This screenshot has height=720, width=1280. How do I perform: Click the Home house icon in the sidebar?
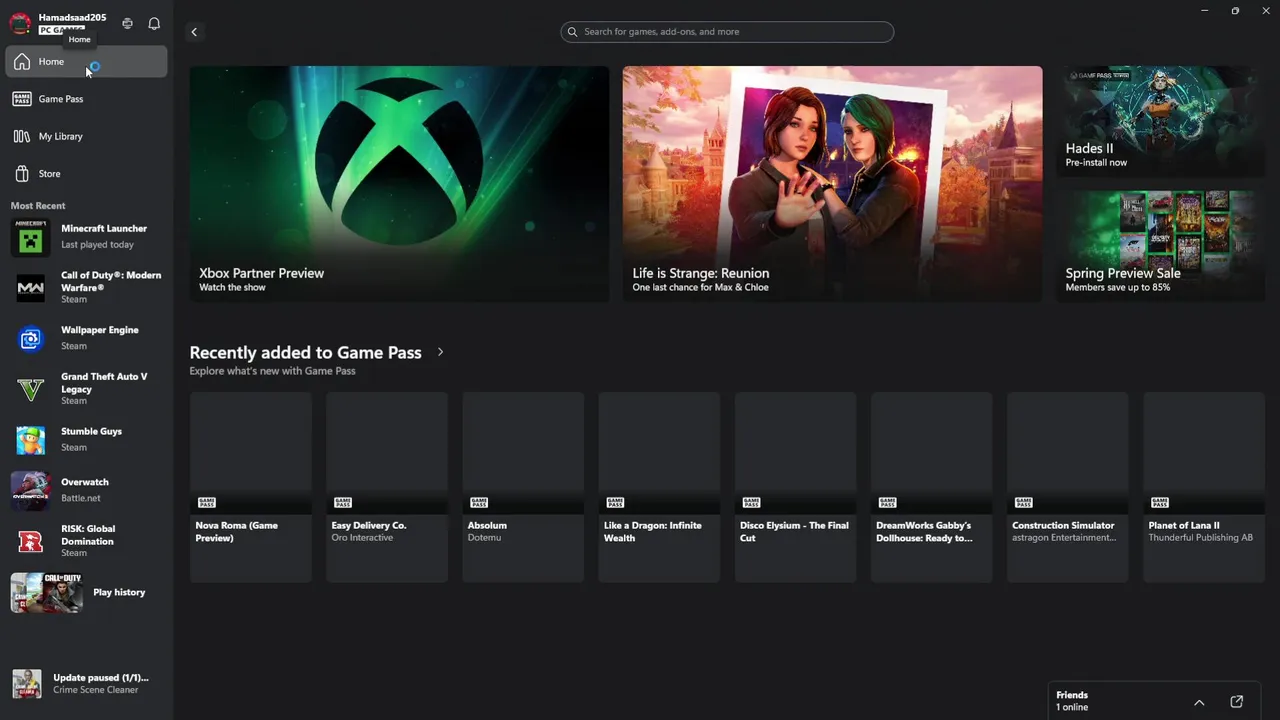[x=22, y=62]
